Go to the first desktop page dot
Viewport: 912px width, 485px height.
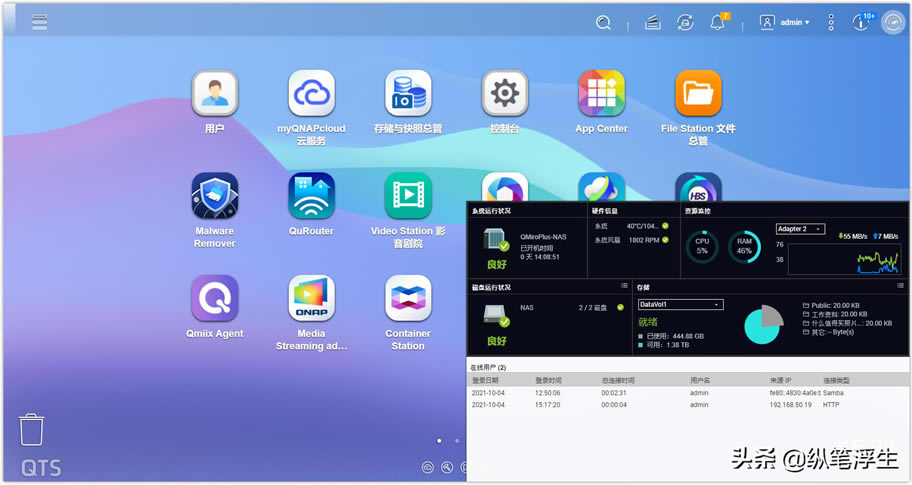click(x=439, y=441)
